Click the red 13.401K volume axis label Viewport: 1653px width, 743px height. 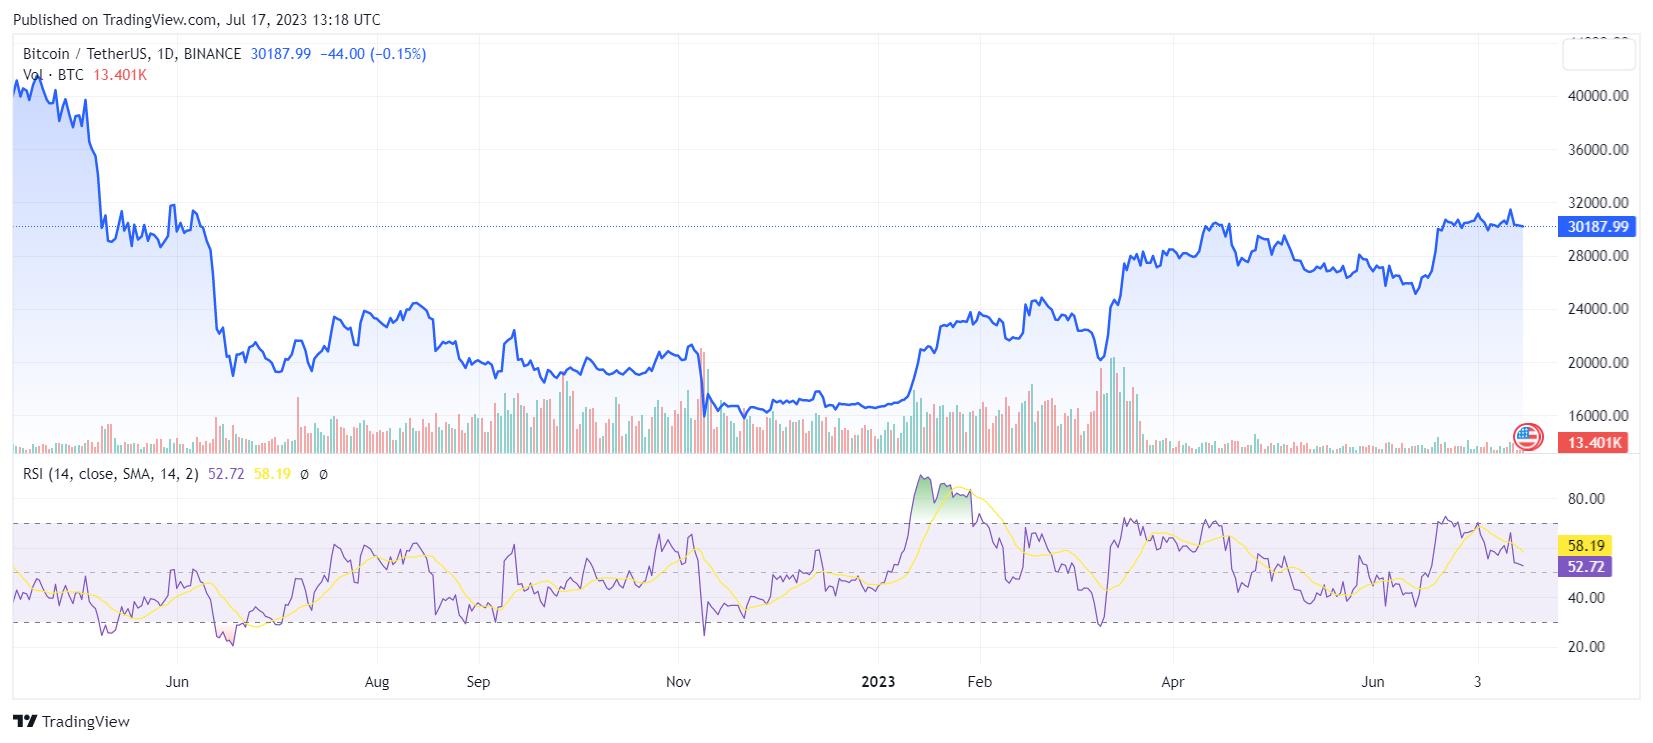(1595, 442)
